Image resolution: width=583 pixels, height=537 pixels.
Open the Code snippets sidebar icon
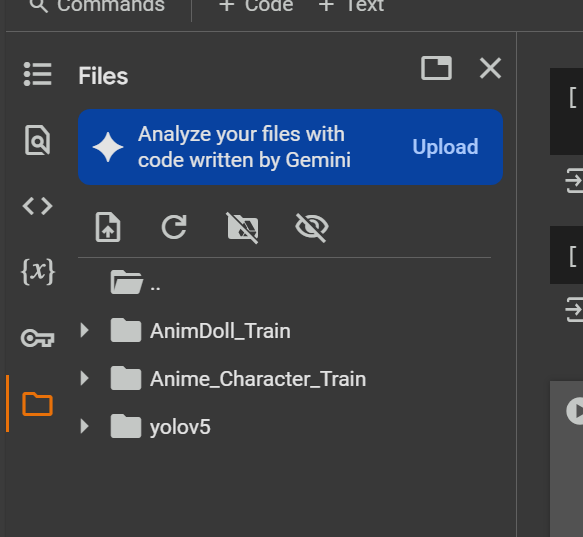38,206
